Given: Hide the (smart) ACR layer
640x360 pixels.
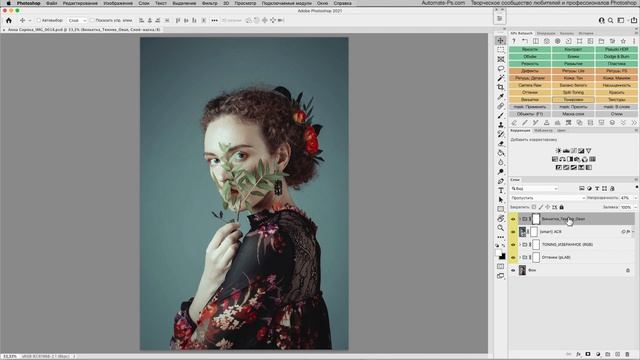Looking at the screenshot, I should click(x=513, y=231).
